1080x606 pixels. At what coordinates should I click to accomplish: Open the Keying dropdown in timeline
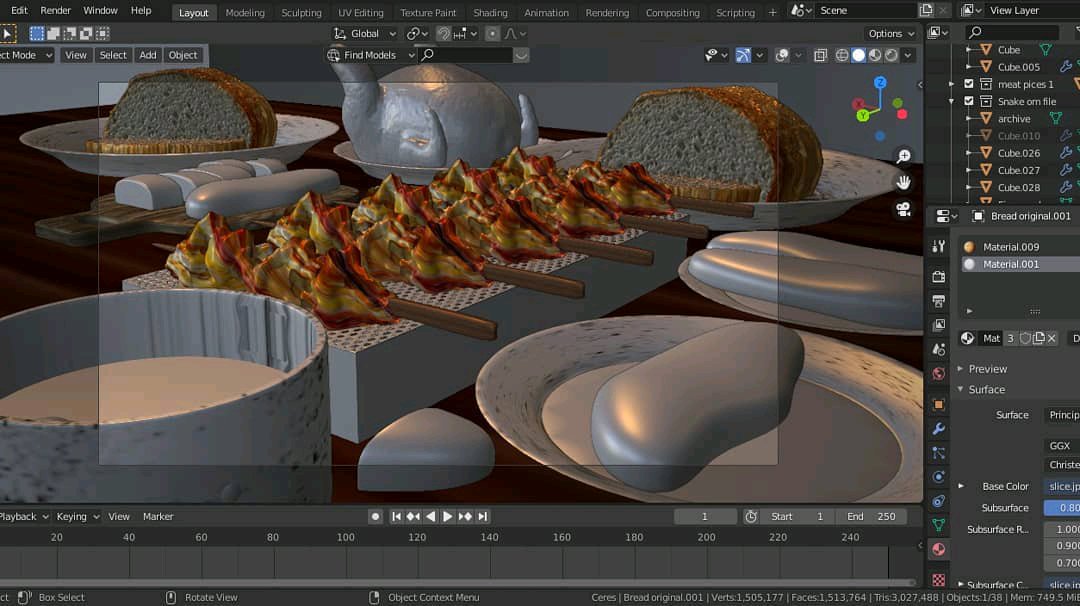pyautogui.click(x=78, y=516)
